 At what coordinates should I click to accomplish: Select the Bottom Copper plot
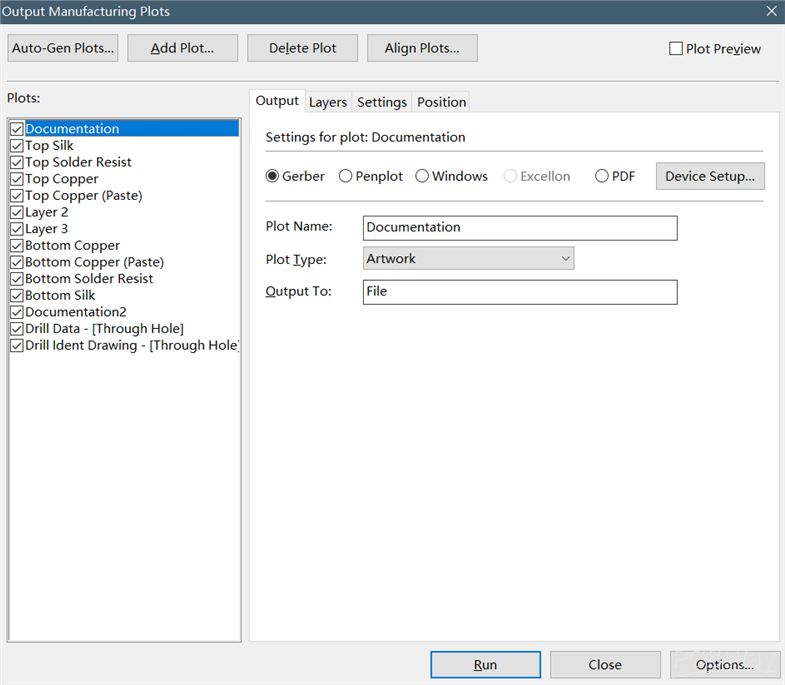73,245
